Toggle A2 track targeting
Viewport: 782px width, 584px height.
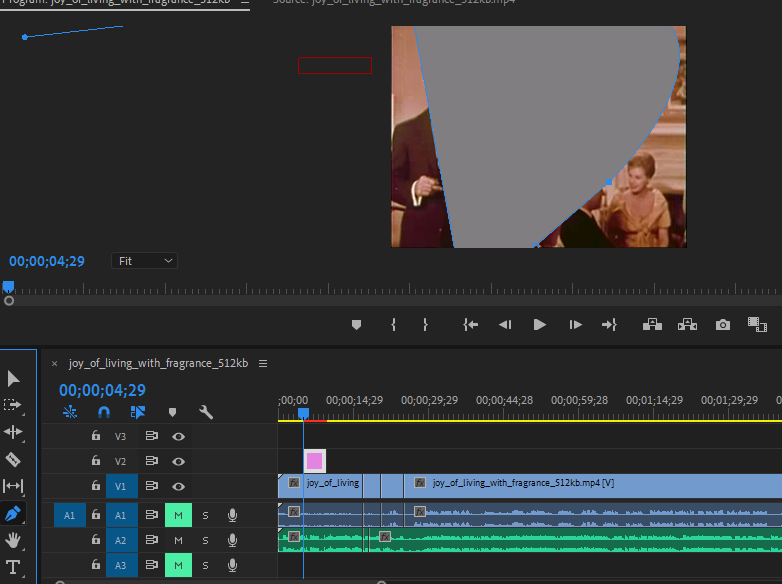coord(121,540)
